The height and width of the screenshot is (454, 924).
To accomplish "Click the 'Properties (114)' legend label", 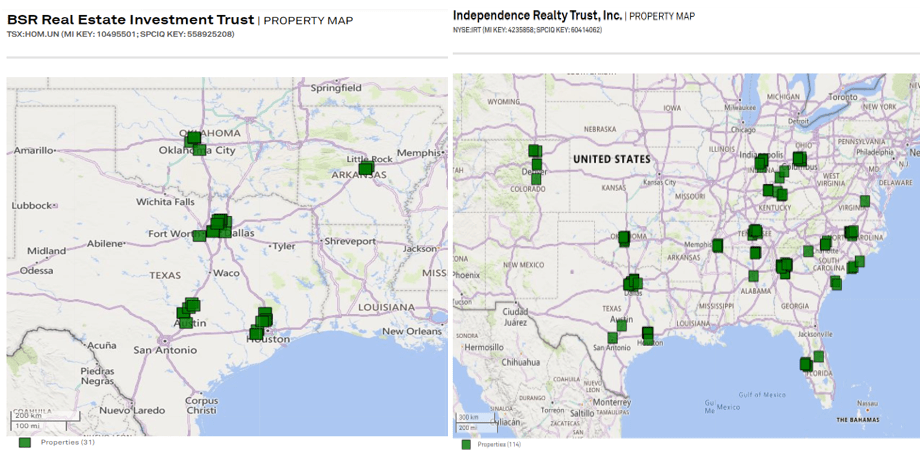I will point(499,444).
